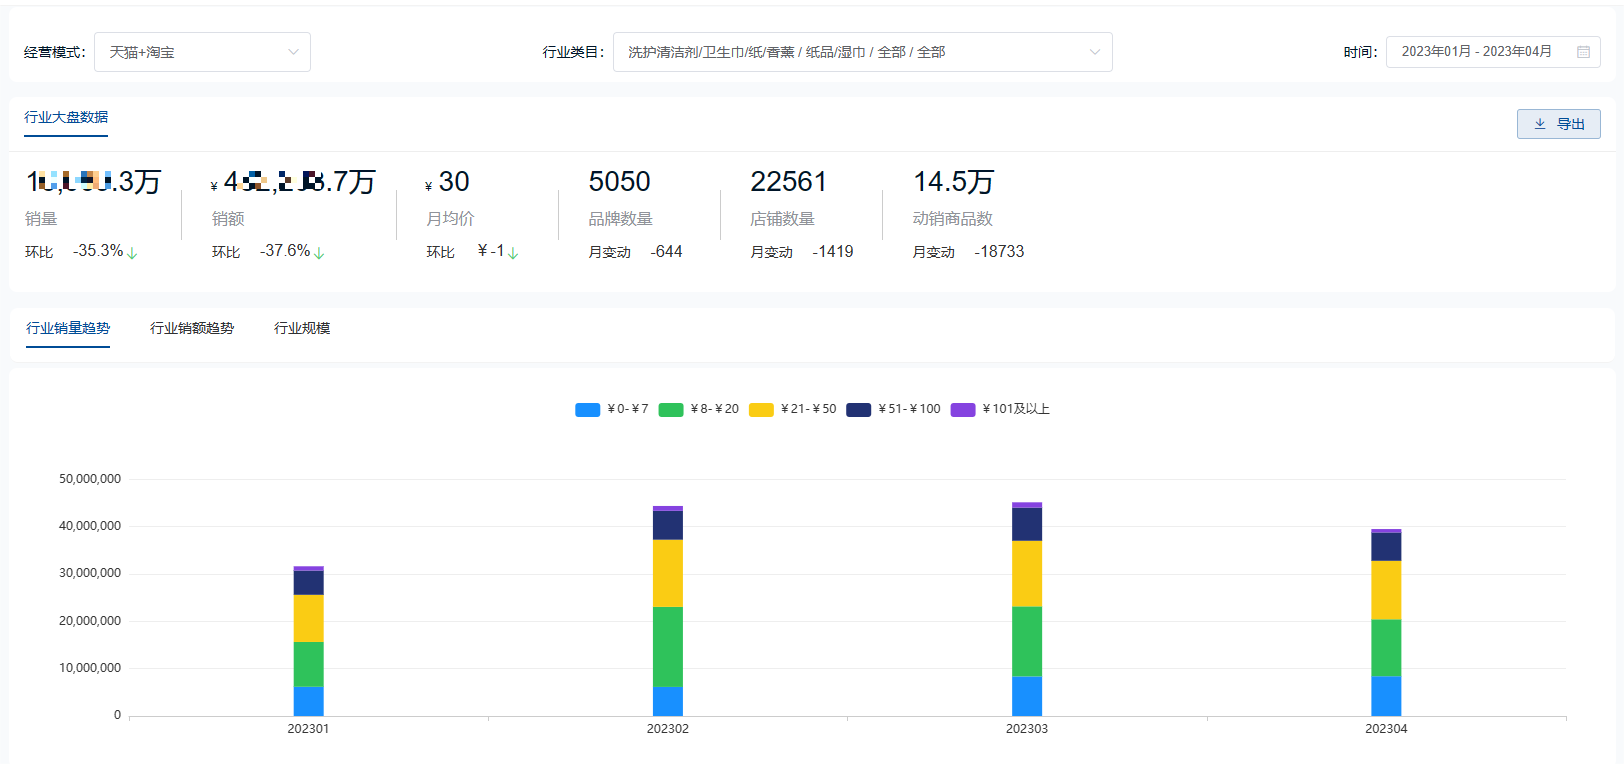Click the 月变动 value -18733

click(999, 252)
